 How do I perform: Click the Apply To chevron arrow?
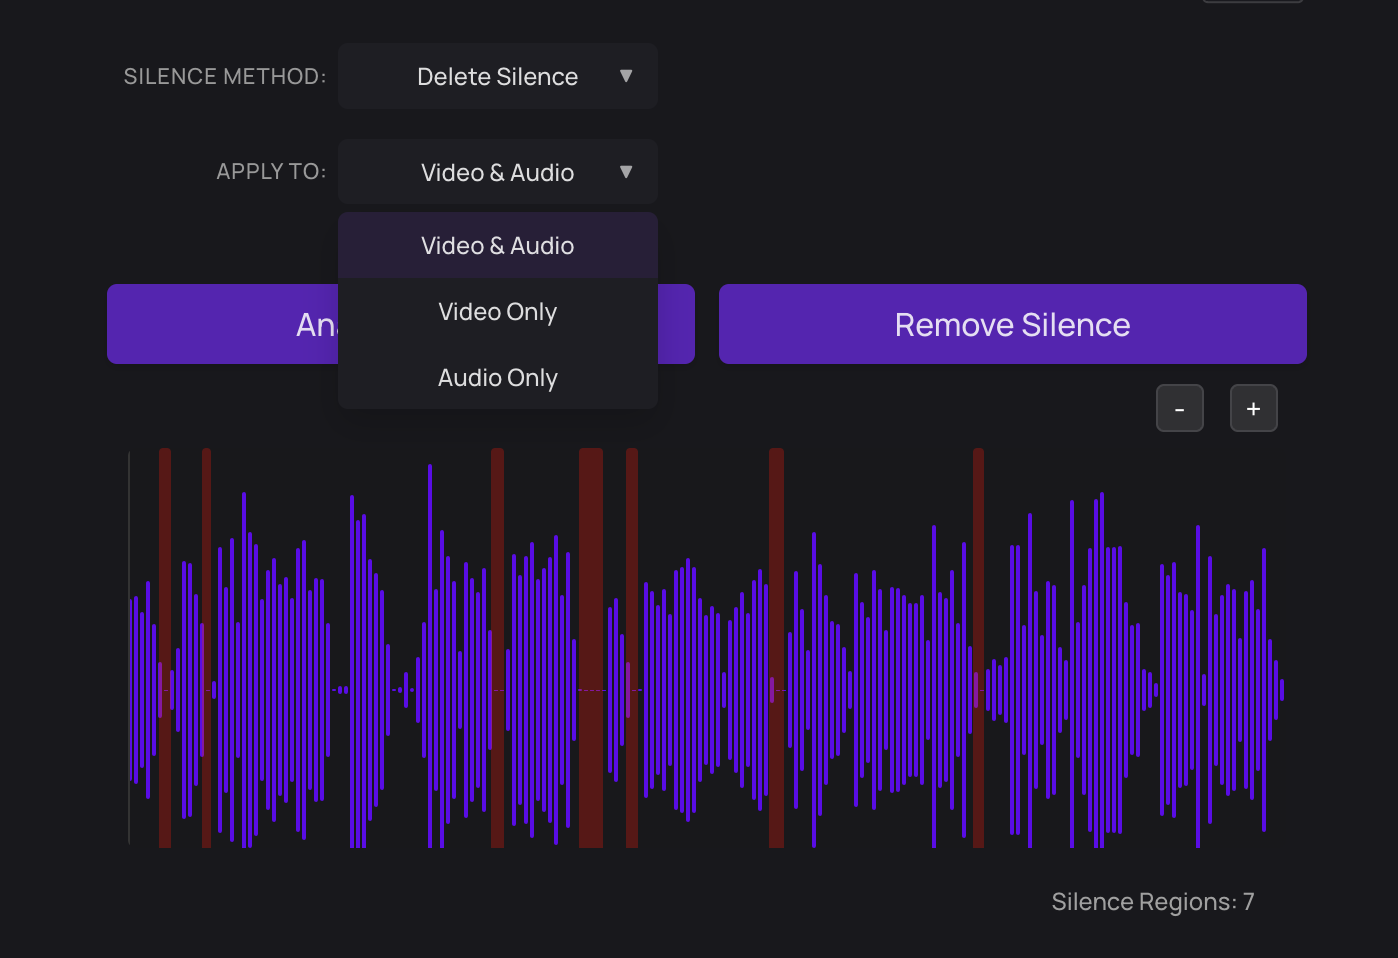[x=628, y=171]
